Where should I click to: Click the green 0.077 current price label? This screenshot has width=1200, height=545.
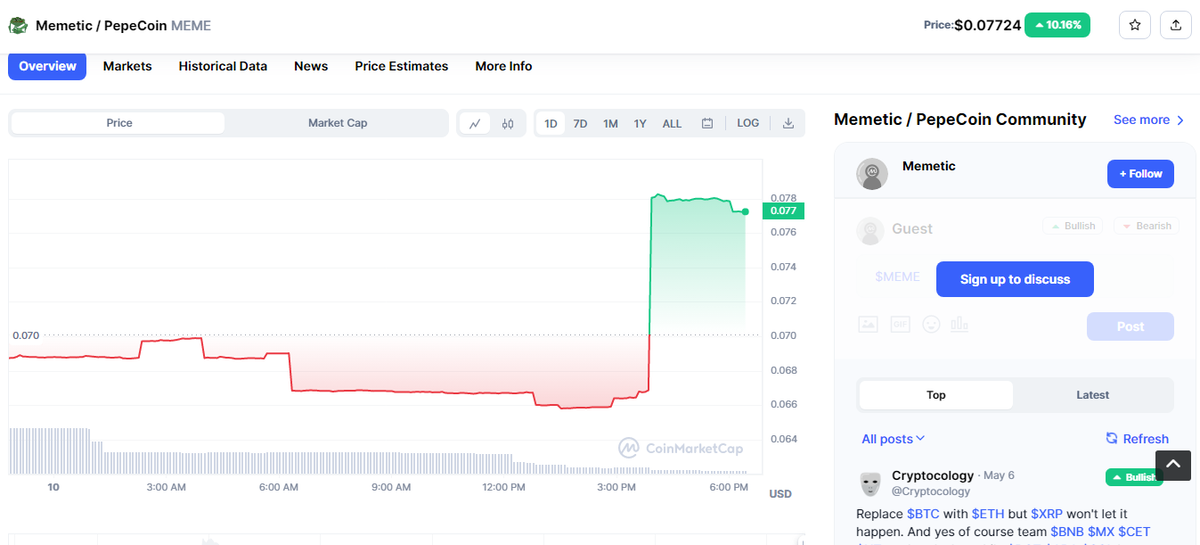point(783,211)
